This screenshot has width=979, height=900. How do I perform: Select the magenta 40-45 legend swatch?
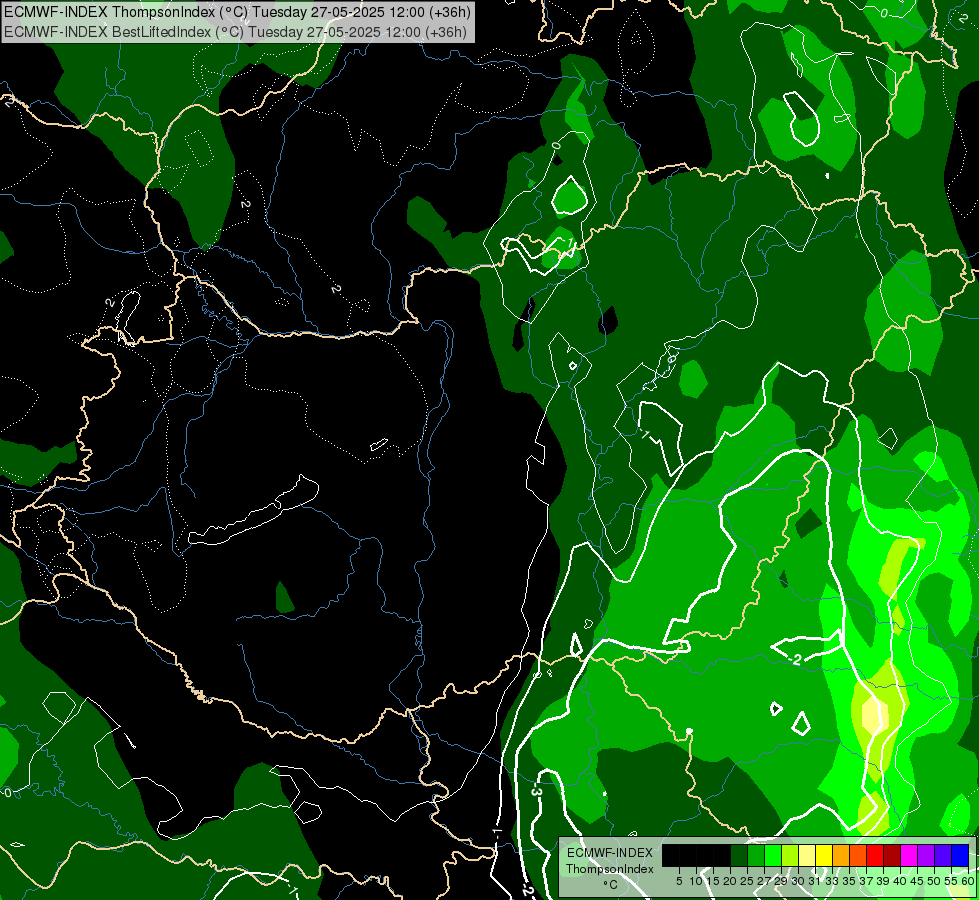909,855
